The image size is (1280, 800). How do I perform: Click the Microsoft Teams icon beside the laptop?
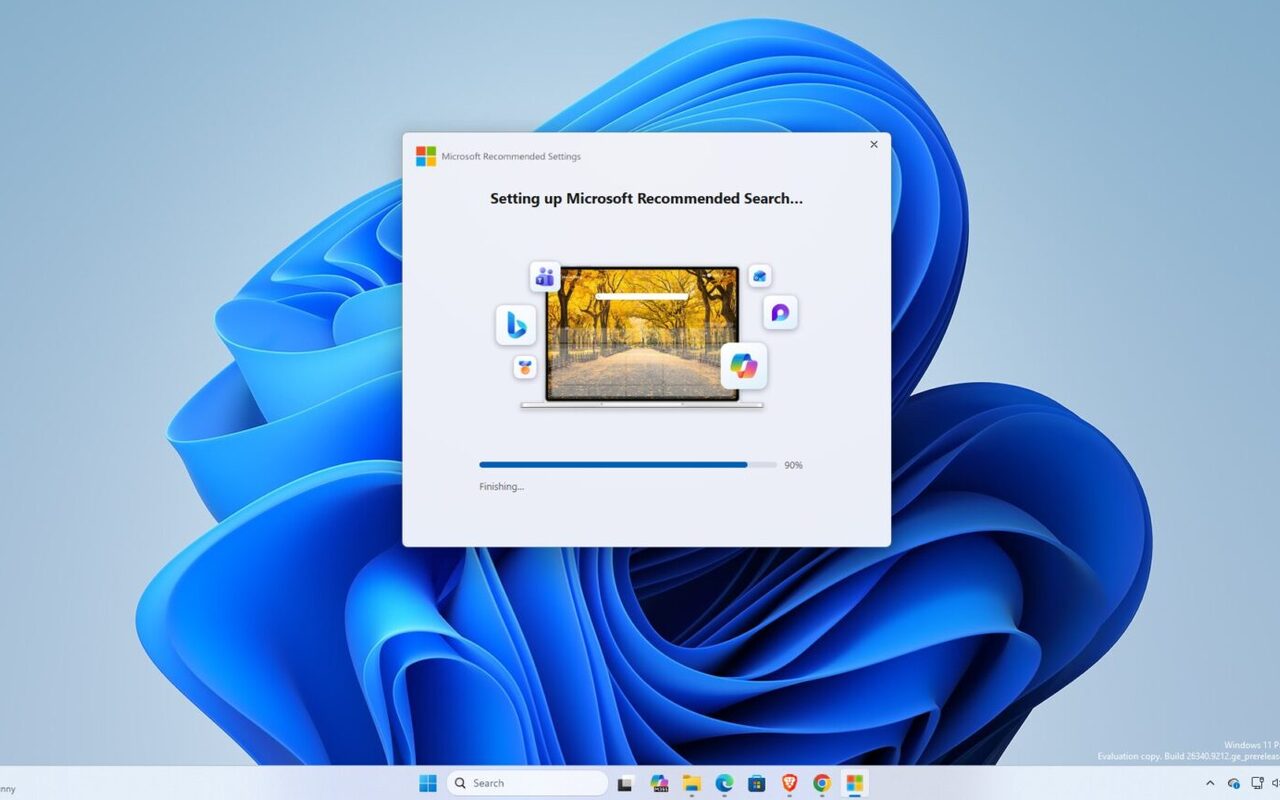click(x=545, y=276)
